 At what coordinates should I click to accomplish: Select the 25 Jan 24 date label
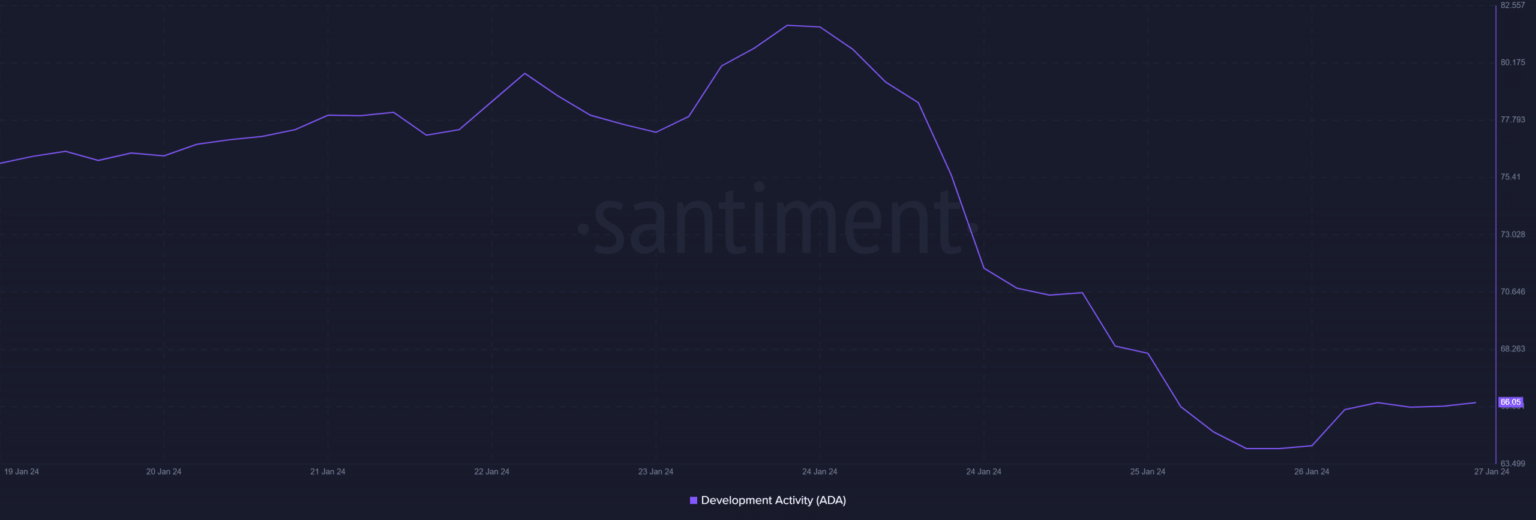tap(1147, 471)
